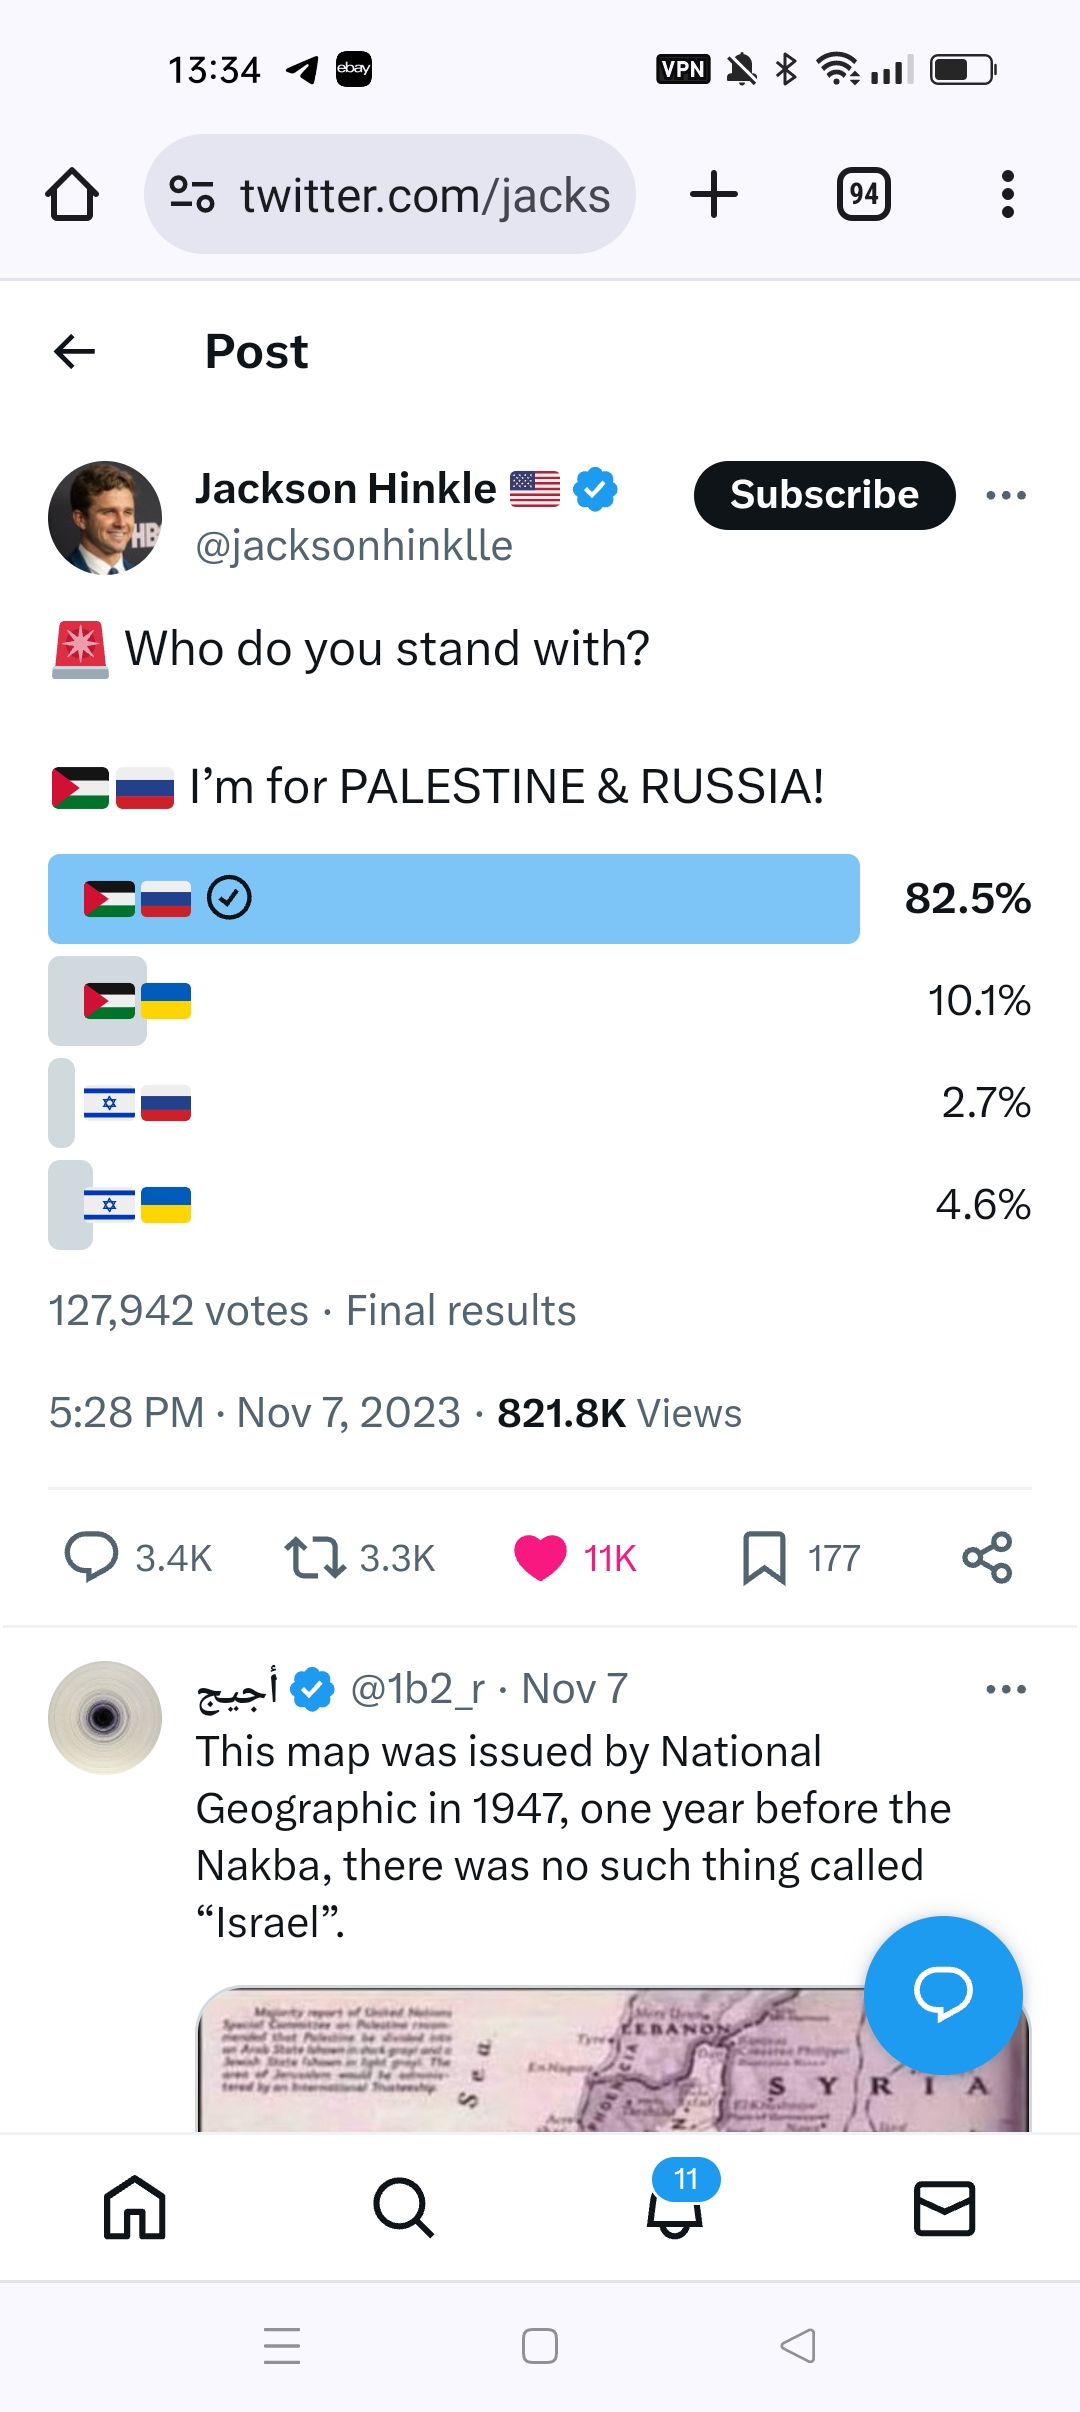This screenshot has height=2412, width=1080.
Task: Go back using the Post arrow
Action: click(75, 352)
